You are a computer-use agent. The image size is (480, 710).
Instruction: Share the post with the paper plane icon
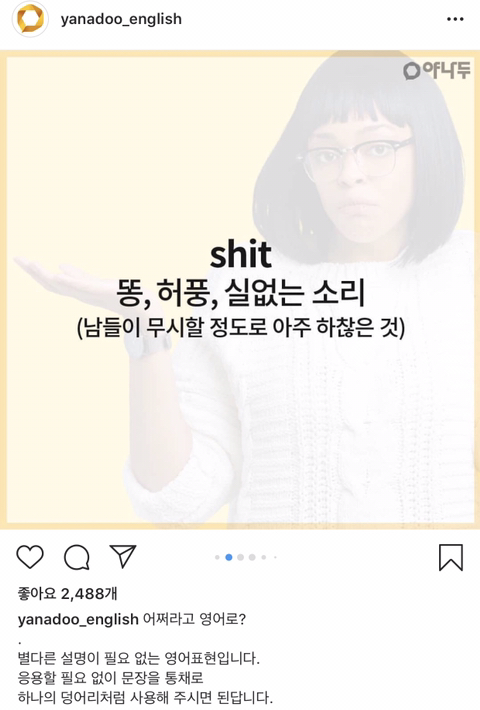coord(123,556)
